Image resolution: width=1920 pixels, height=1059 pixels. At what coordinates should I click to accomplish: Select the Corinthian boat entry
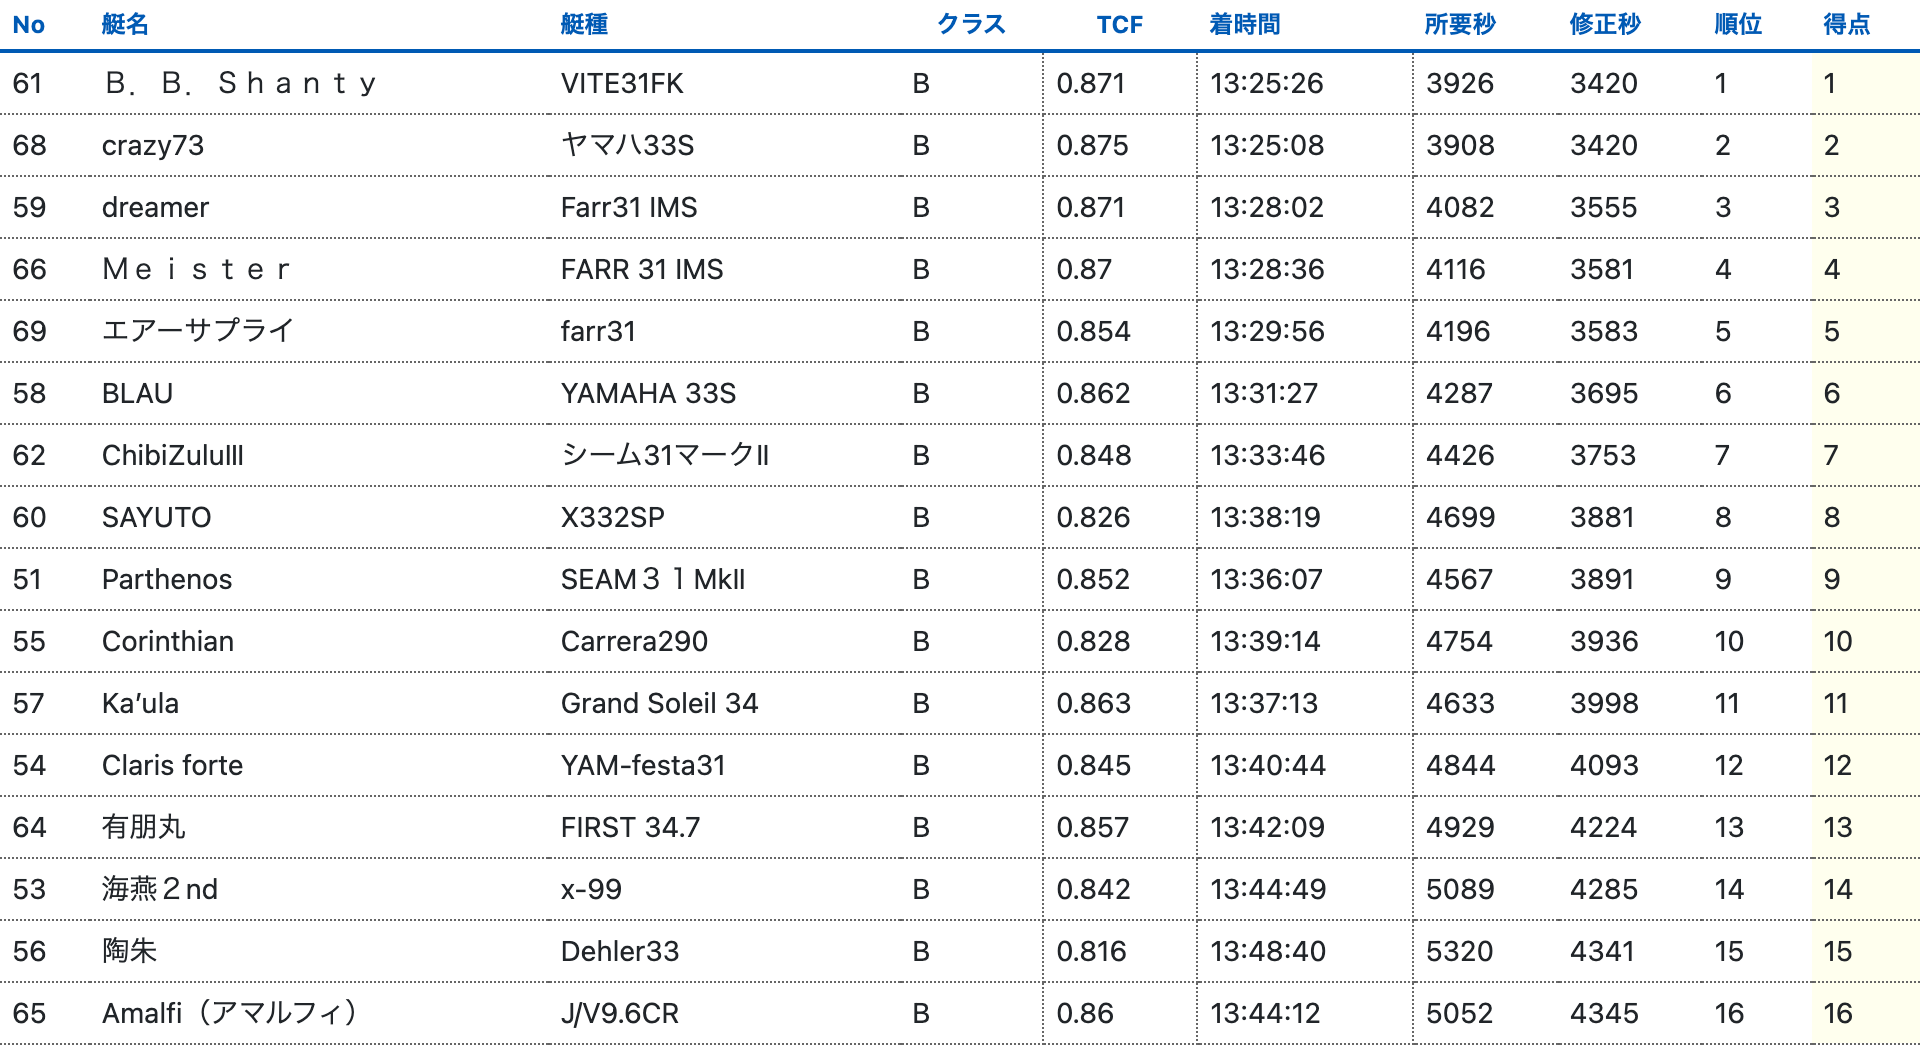point(168,642)
